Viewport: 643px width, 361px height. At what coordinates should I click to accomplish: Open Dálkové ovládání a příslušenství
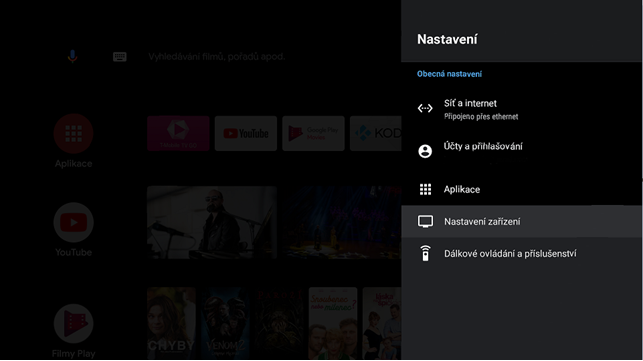click(x=521, y=254)
